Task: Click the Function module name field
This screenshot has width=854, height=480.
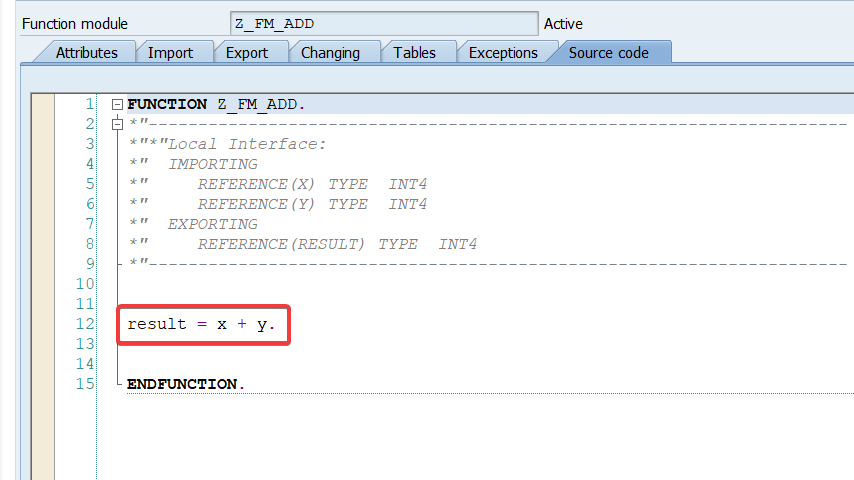Action: point(384,24)
